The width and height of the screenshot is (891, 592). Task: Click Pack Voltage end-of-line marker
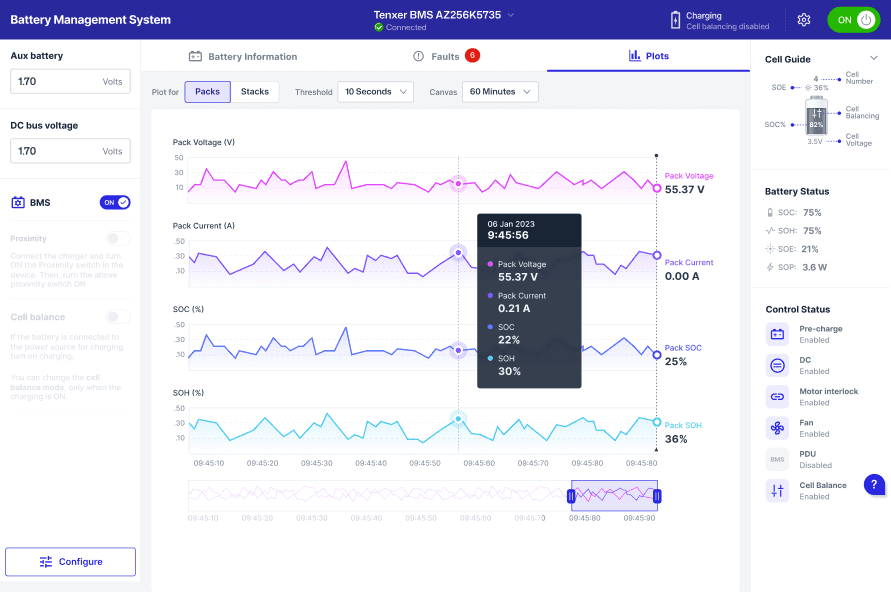click(x=657, y=189)
